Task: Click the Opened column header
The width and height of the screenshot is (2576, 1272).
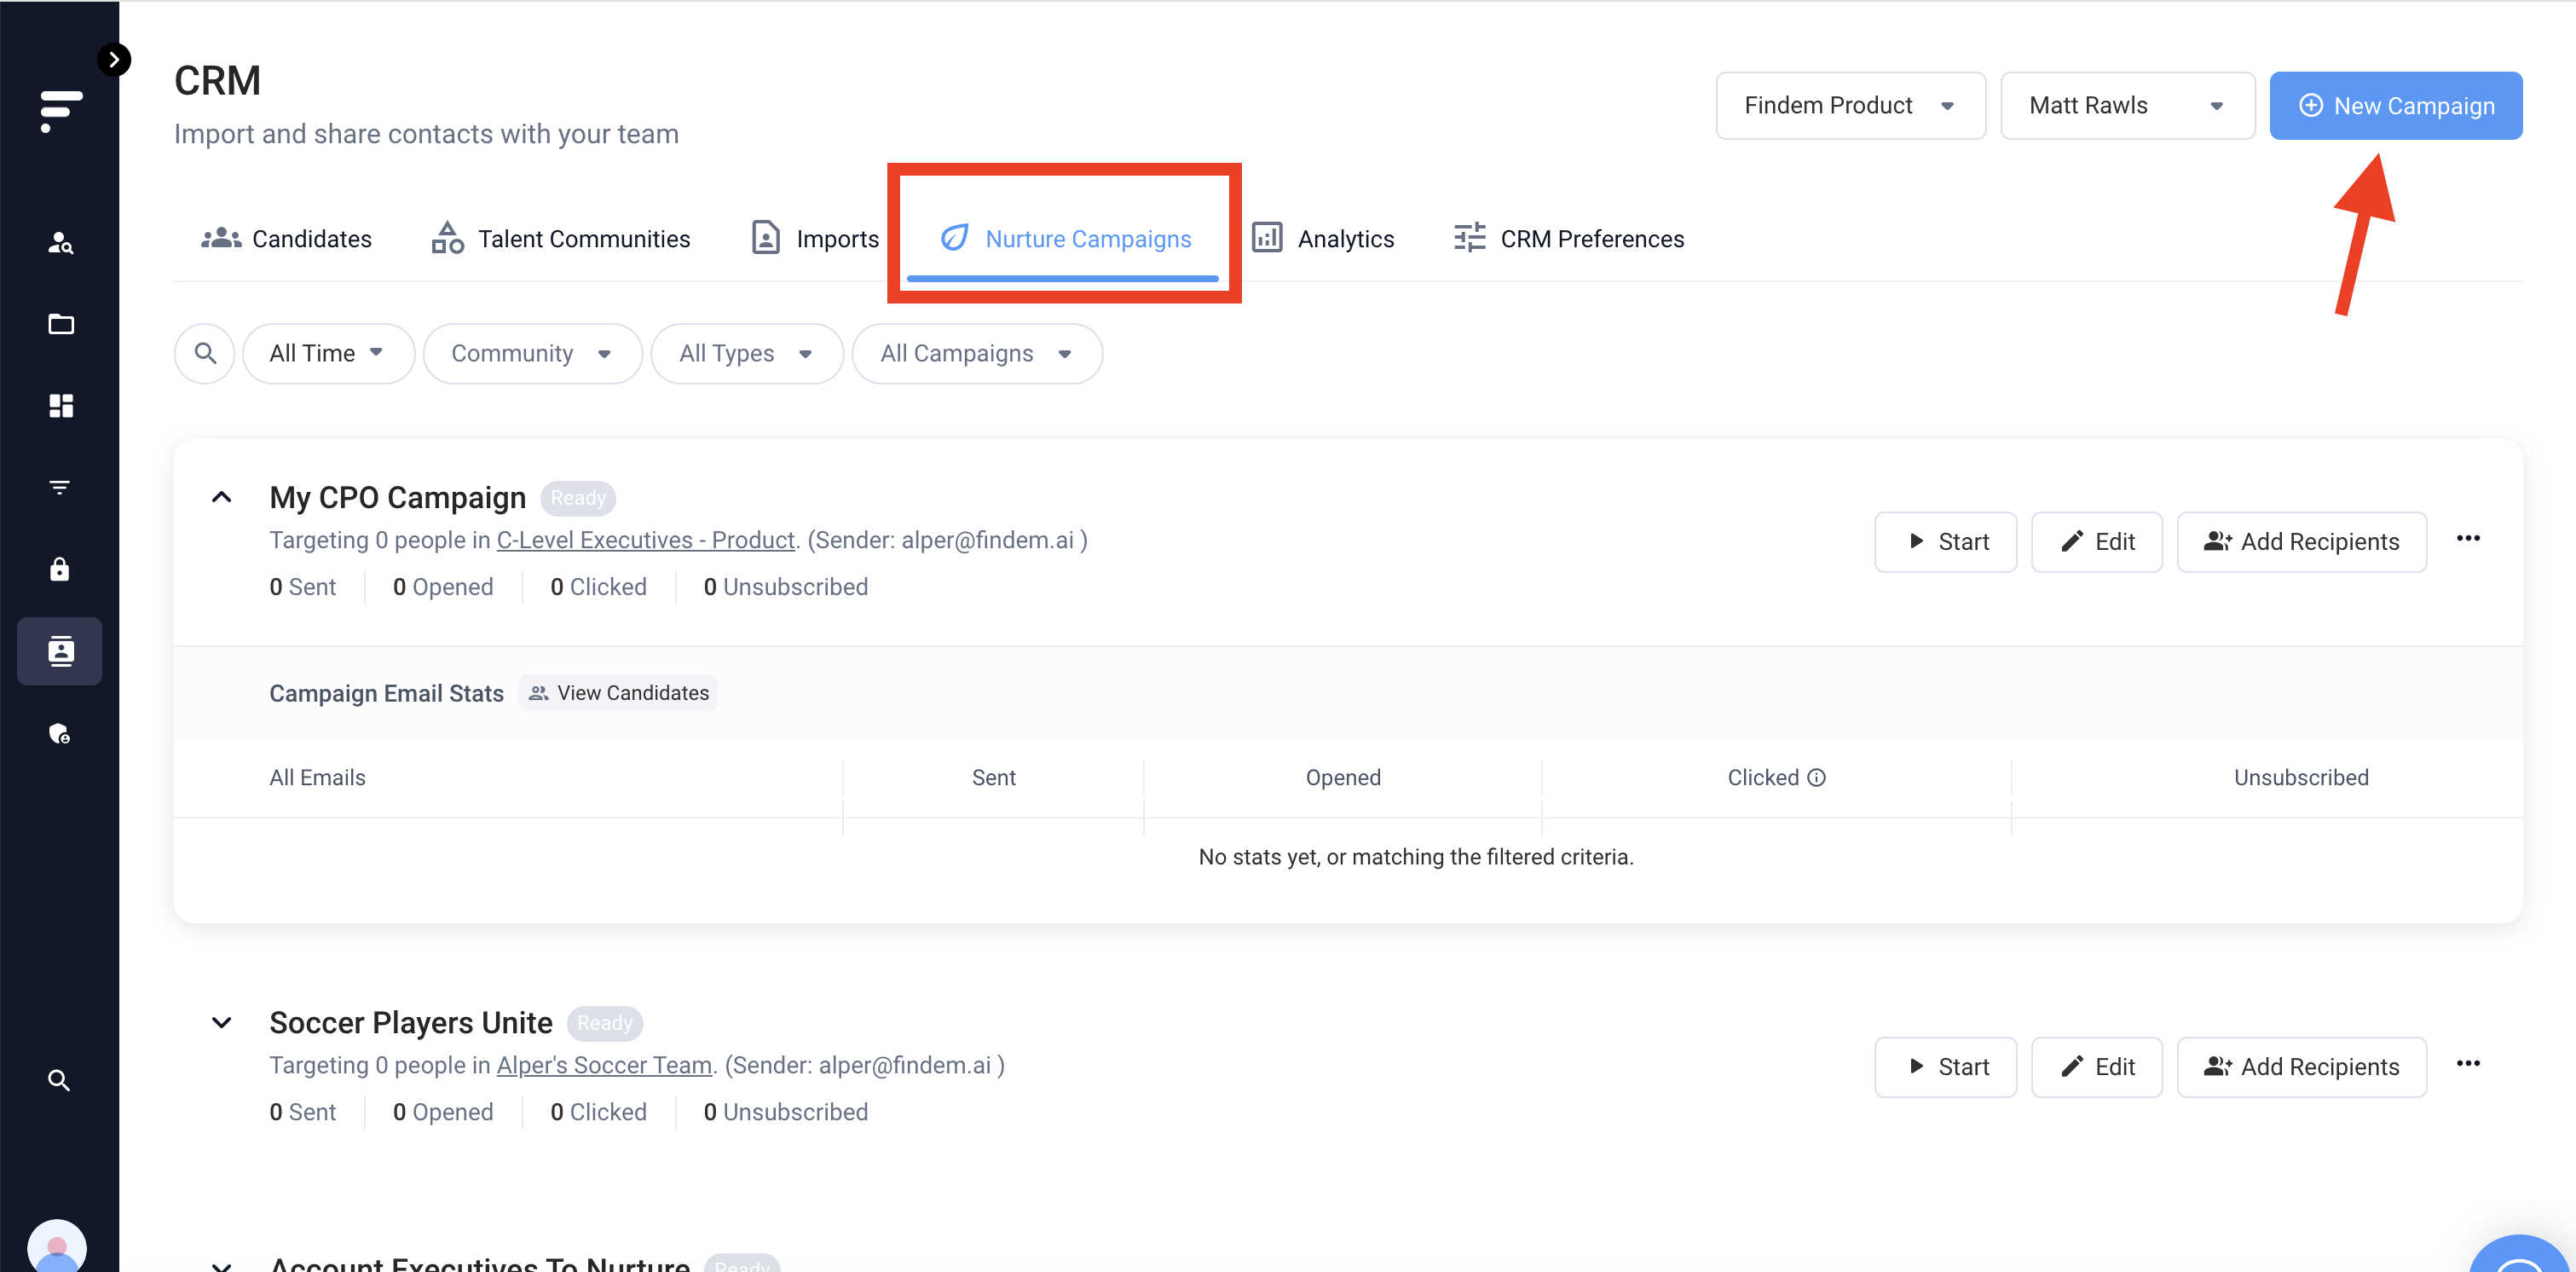Action: pos(1343,777)
